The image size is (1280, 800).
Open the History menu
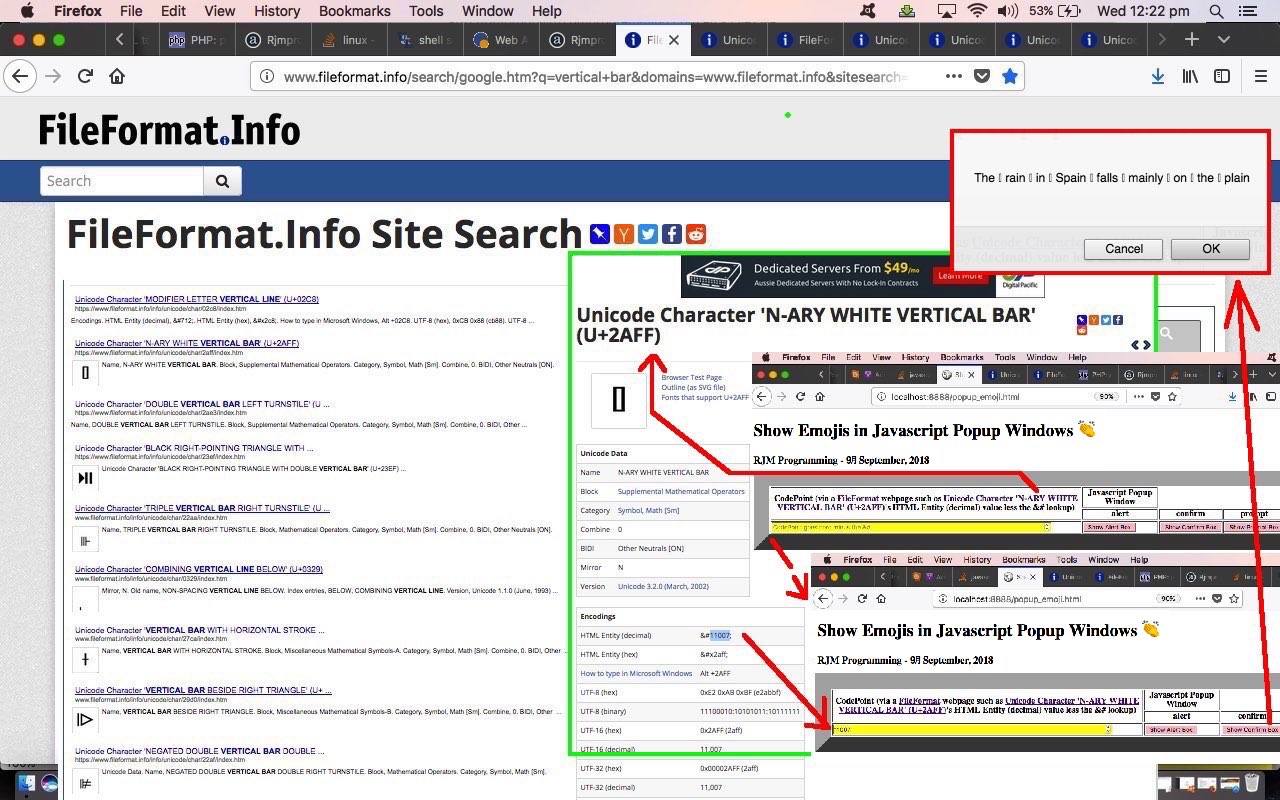click(277, 11)
